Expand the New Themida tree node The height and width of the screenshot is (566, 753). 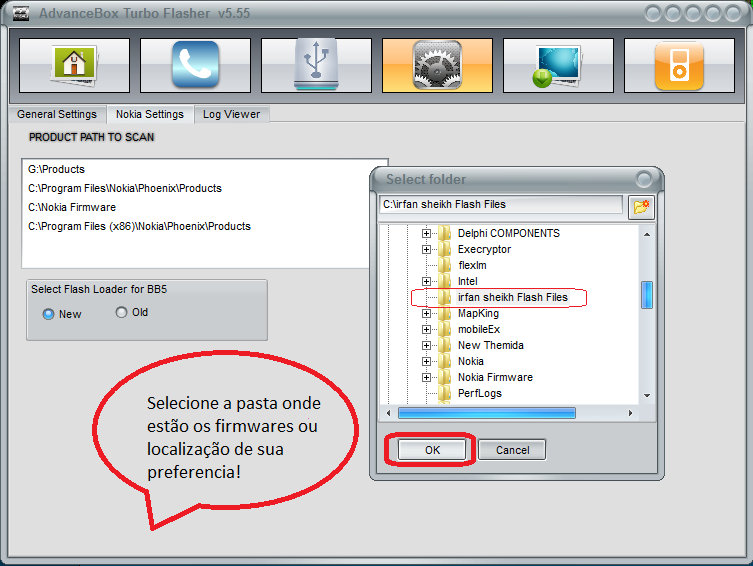click(426, 345)
